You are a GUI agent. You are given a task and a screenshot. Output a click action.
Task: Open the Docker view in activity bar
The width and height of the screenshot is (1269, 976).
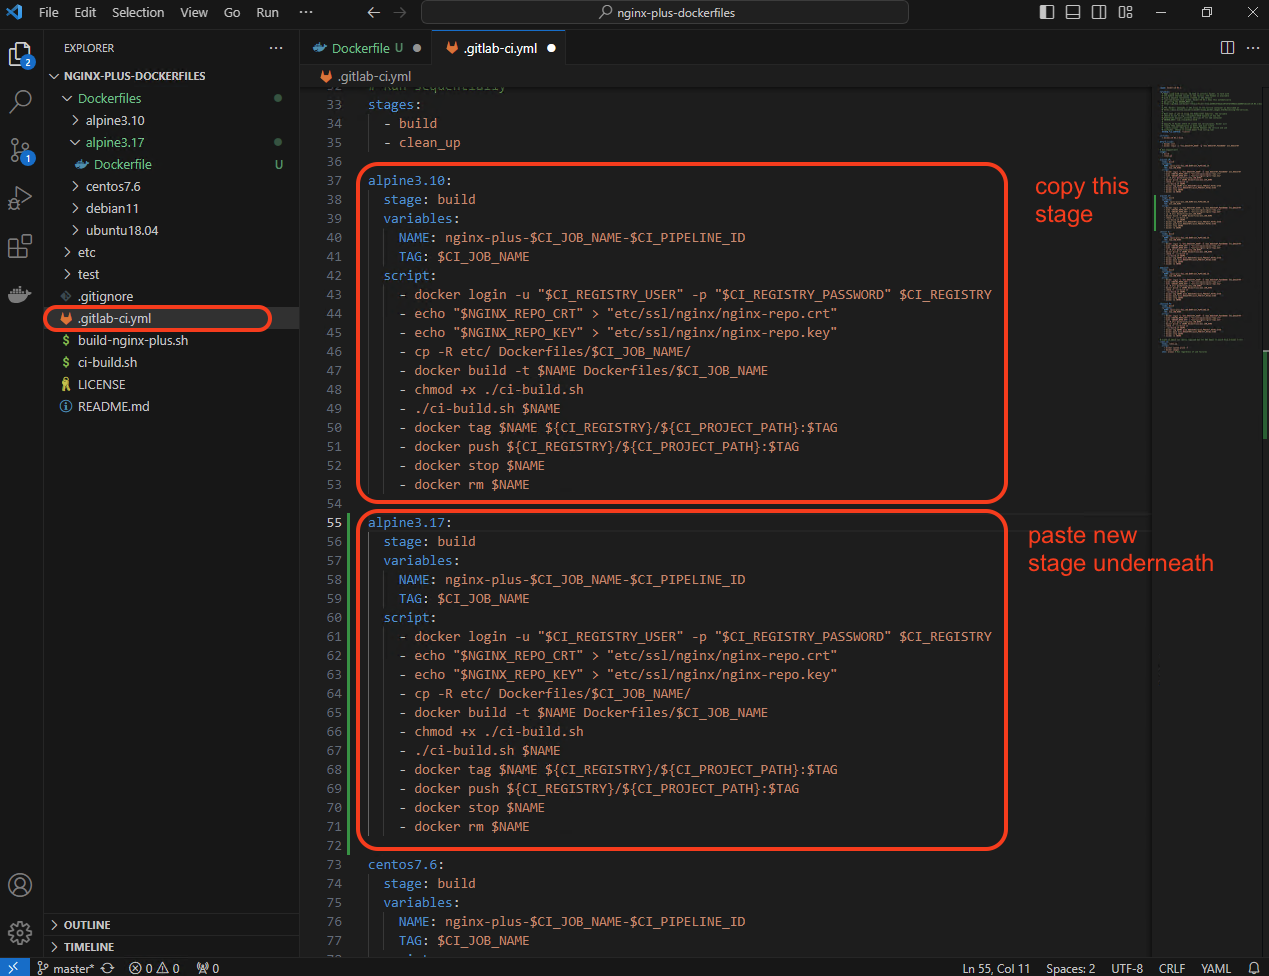pos(20,294)
